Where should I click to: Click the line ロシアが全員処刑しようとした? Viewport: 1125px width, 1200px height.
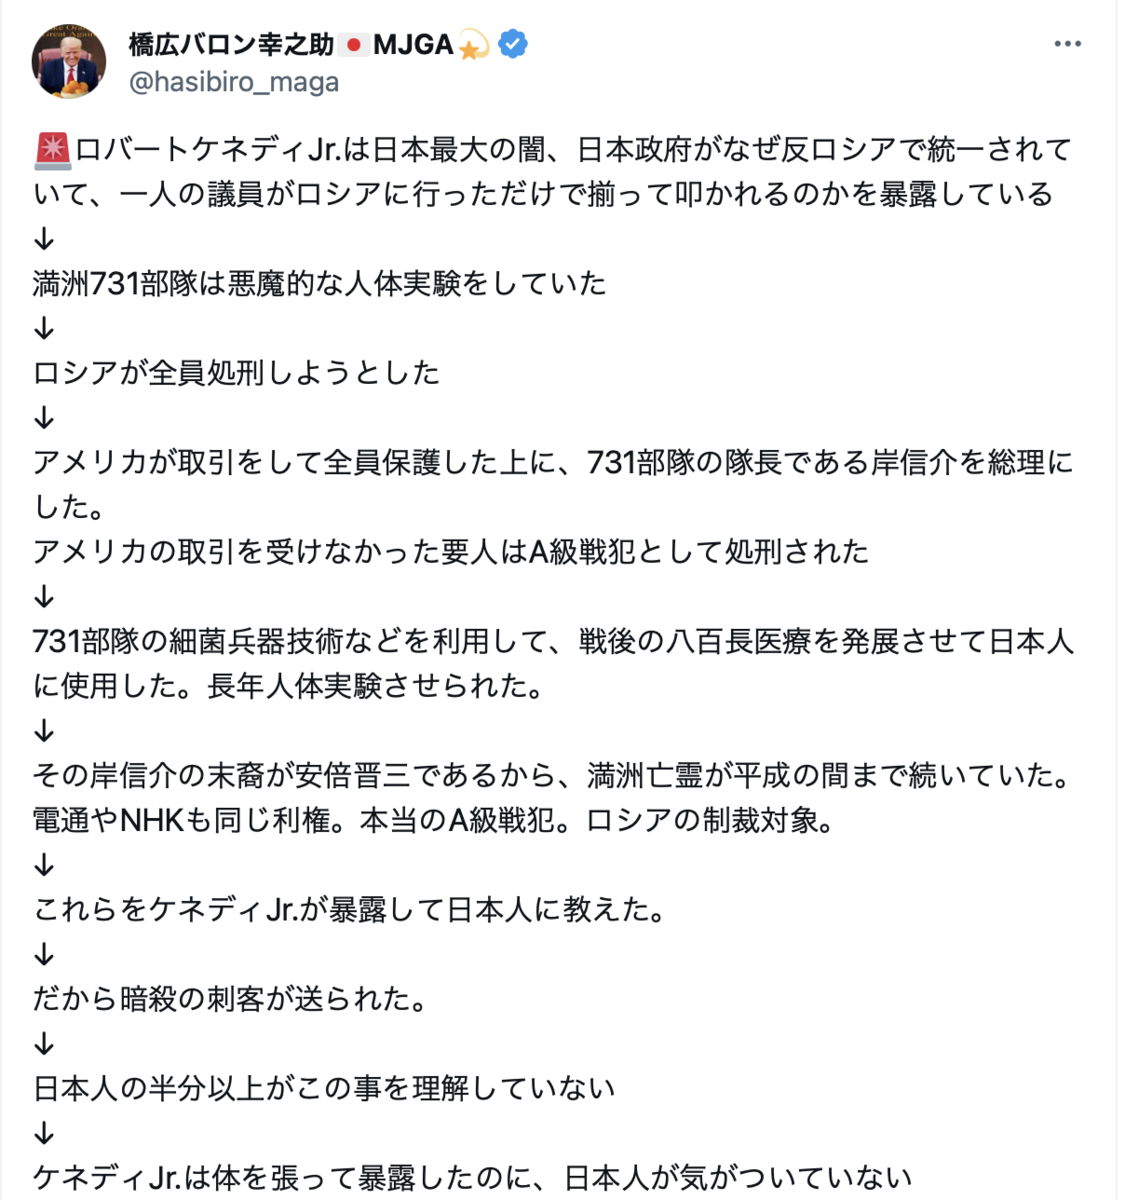pyautogui.click(x=236, y=372)
